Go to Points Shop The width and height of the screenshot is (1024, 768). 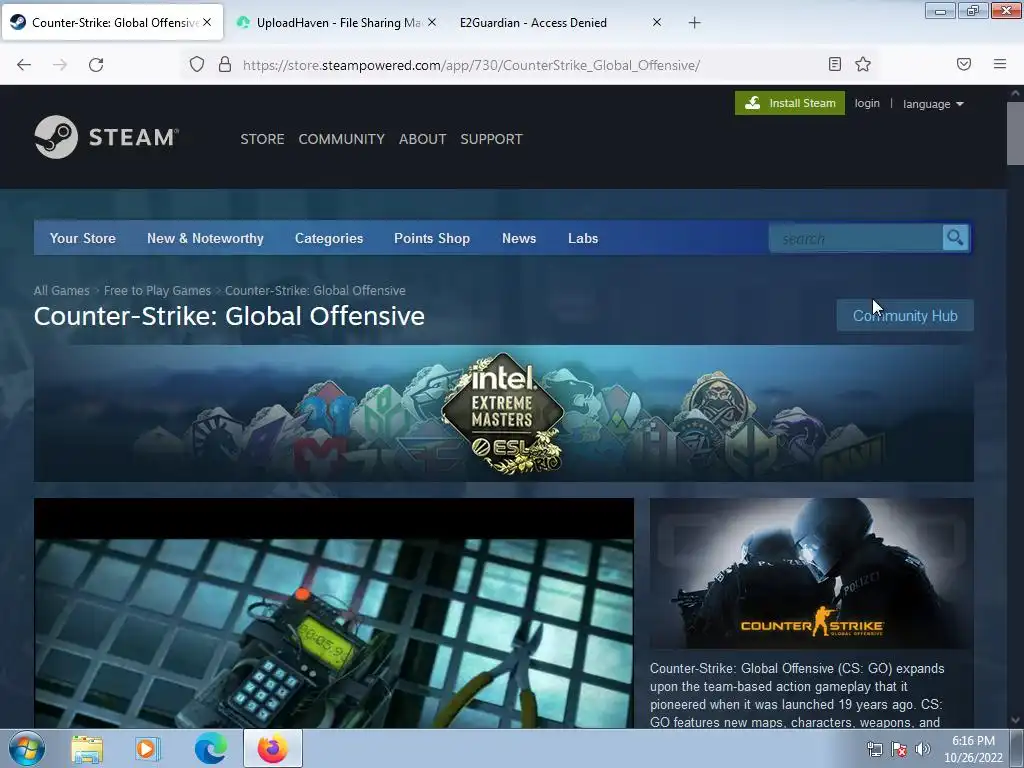point(432,238)
